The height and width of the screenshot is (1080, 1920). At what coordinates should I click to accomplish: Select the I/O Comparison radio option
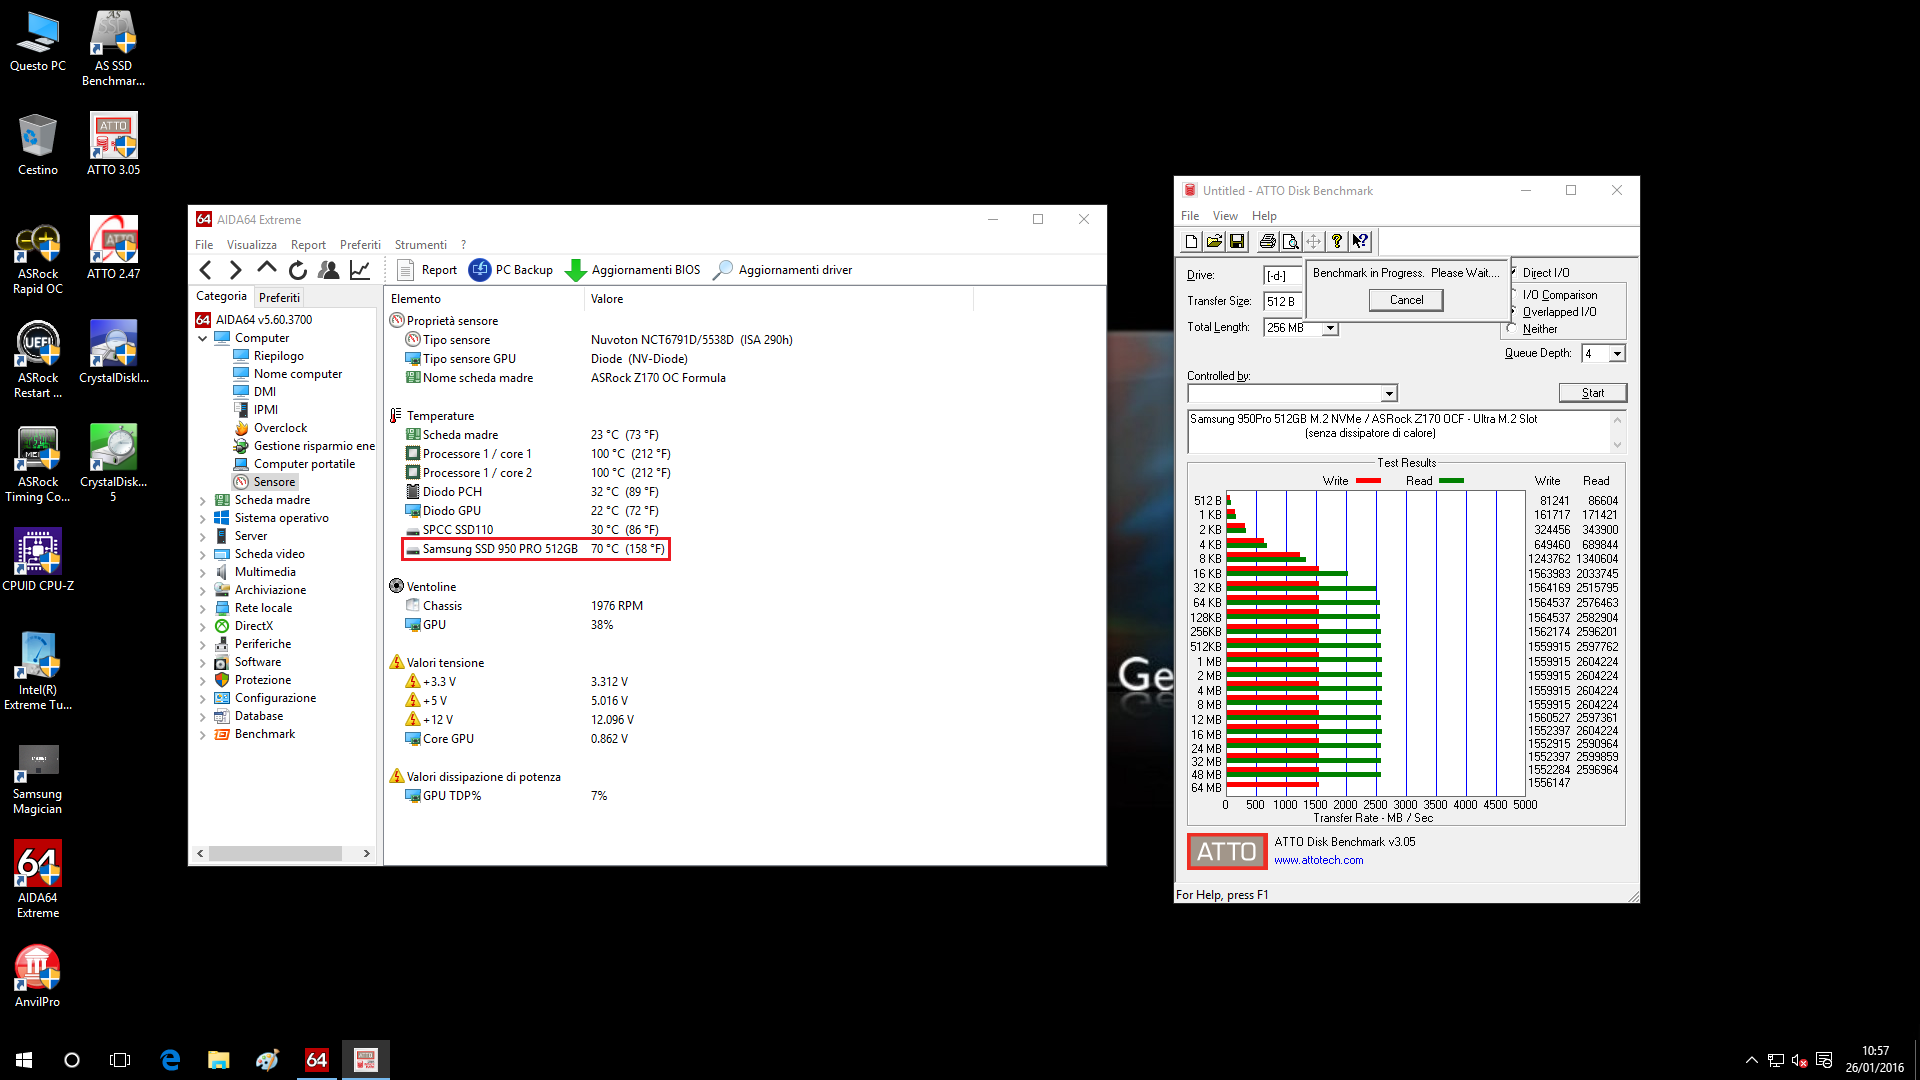point(1513,294)
